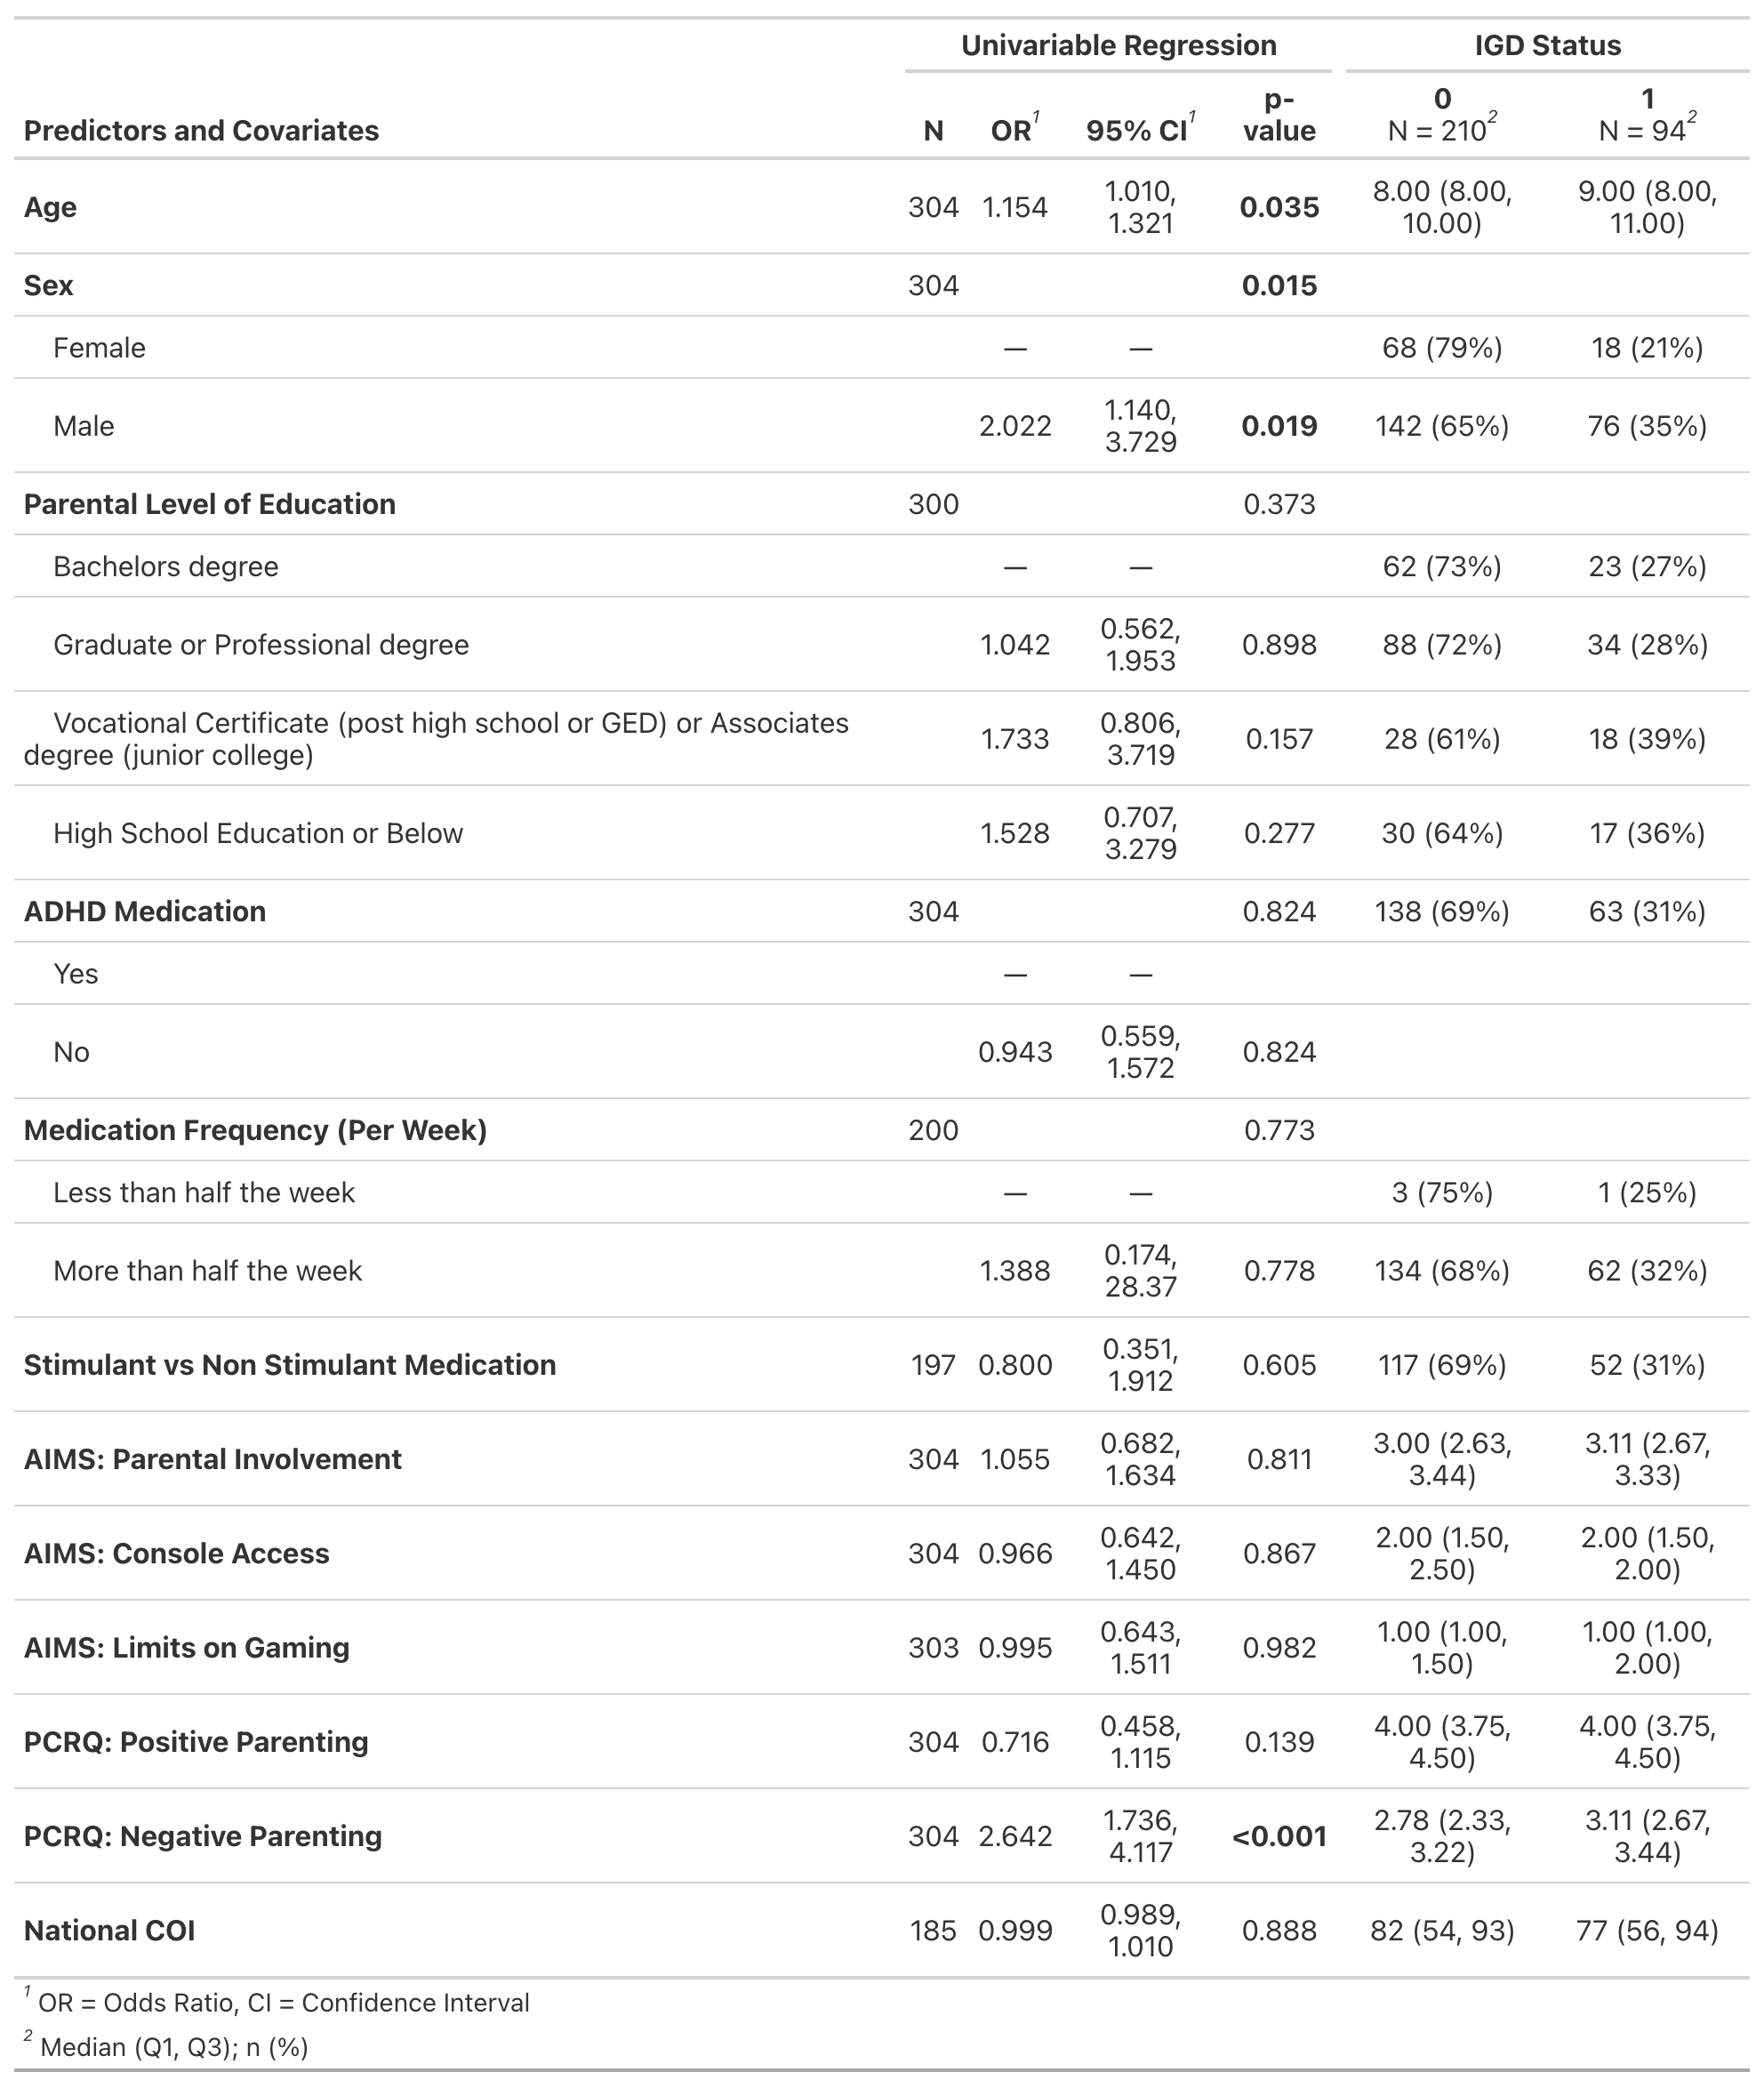Select the Parental Level of Education label
The height and width of the screenshot is (2088, 1764).
pos(210,504)
